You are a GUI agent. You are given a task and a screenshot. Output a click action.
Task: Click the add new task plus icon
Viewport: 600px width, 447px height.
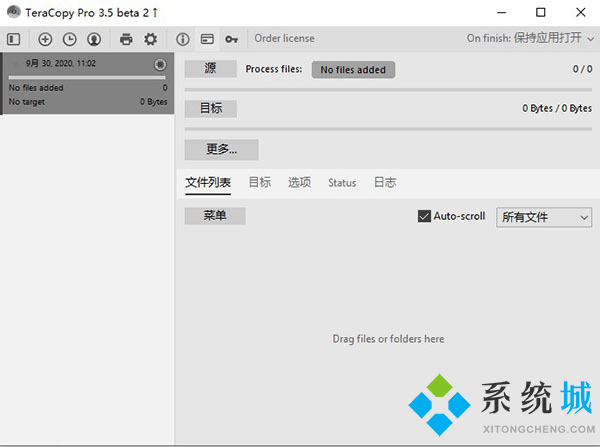45,39
